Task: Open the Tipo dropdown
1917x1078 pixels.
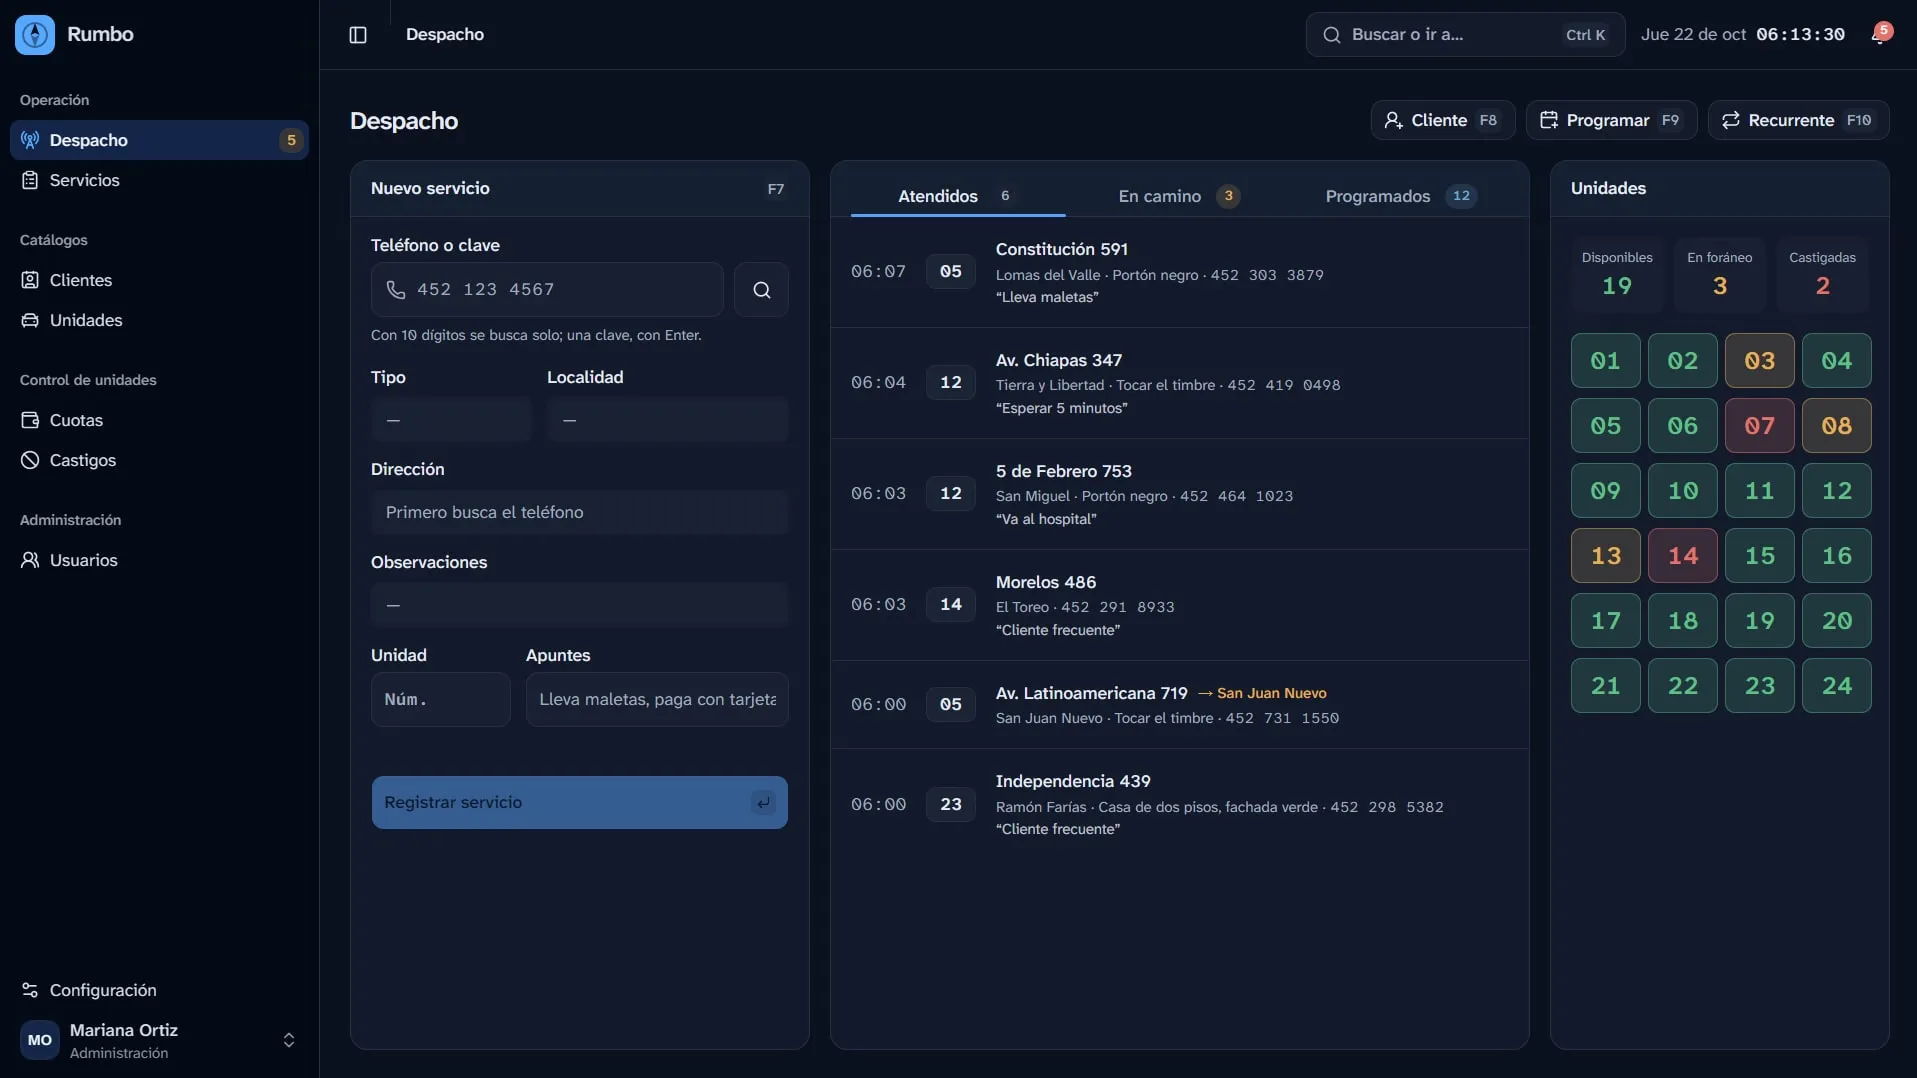Action: pyautogui.click(x=450, y=420)
